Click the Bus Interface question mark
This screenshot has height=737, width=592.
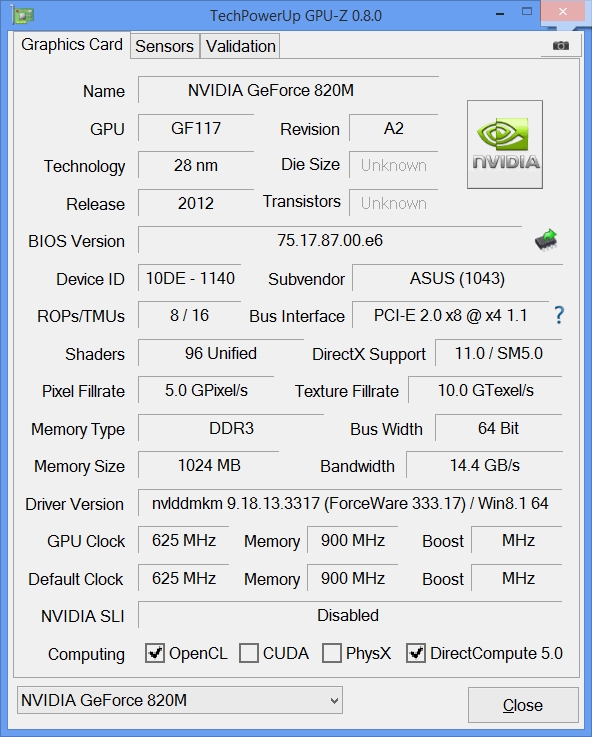click(559, 315)
